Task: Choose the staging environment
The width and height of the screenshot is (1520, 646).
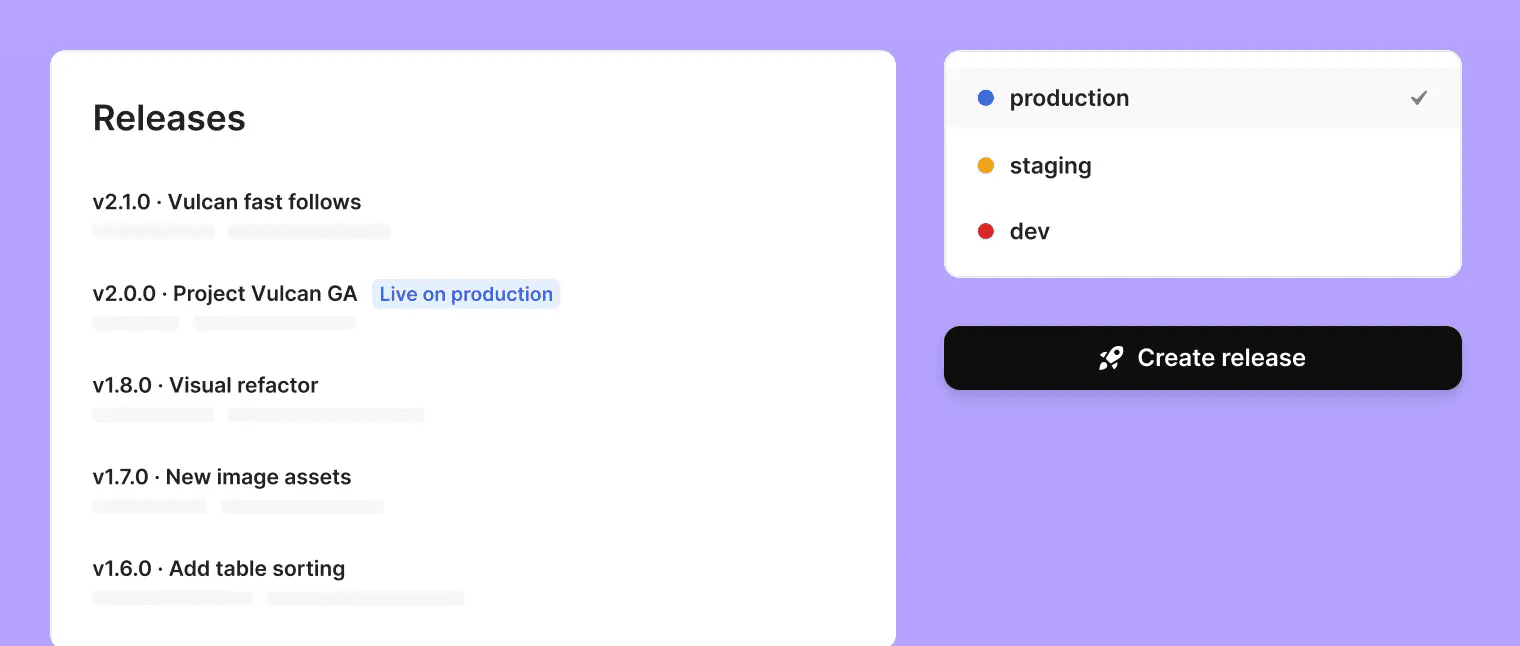Action: [x=1203, y=165]
